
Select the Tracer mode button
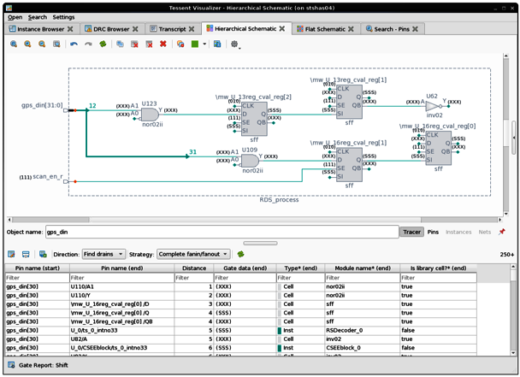coord(412,232)
